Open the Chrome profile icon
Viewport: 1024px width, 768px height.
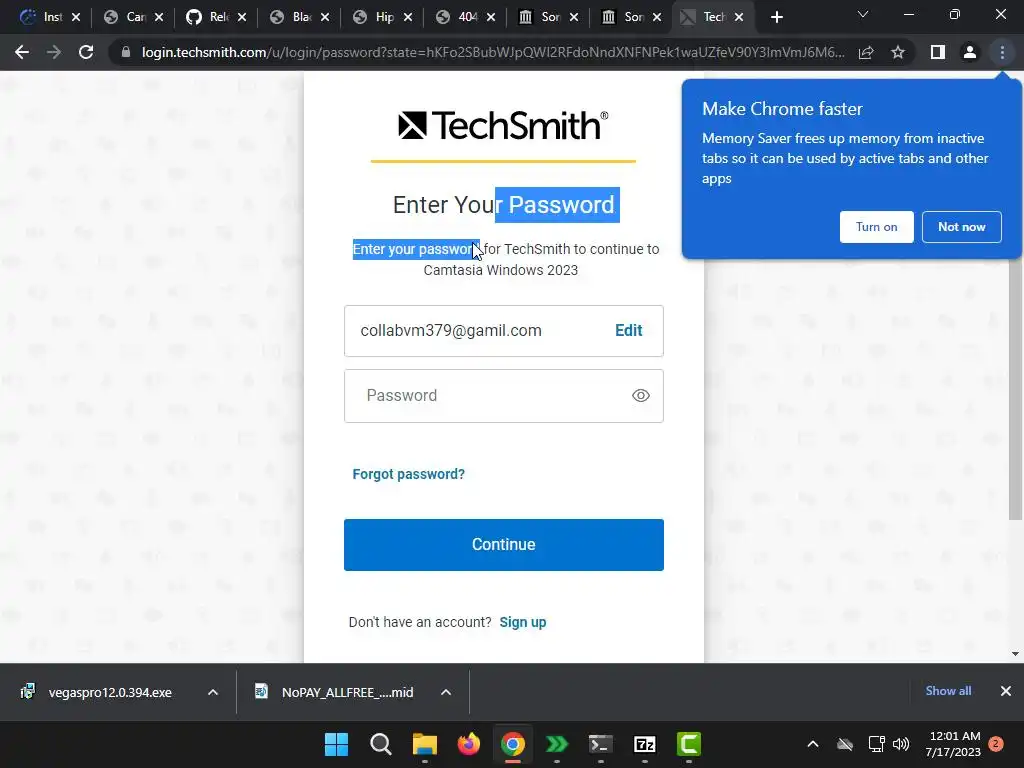pos(970,52)
